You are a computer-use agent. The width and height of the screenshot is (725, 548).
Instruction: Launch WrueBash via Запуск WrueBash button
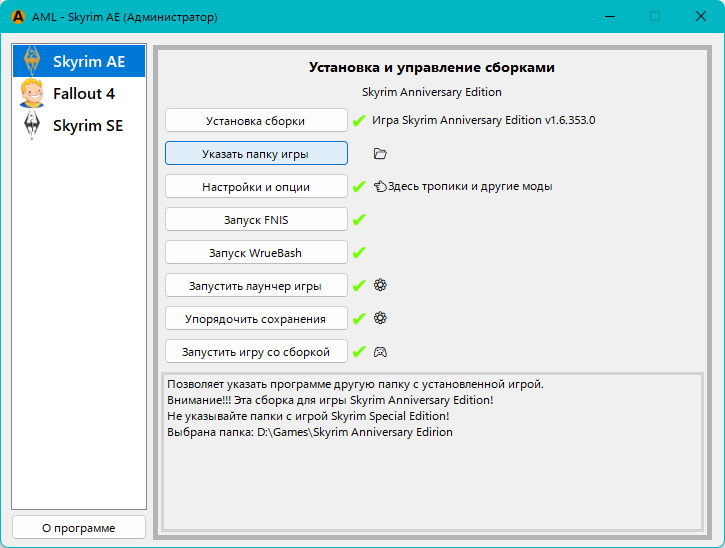point(256,253)
